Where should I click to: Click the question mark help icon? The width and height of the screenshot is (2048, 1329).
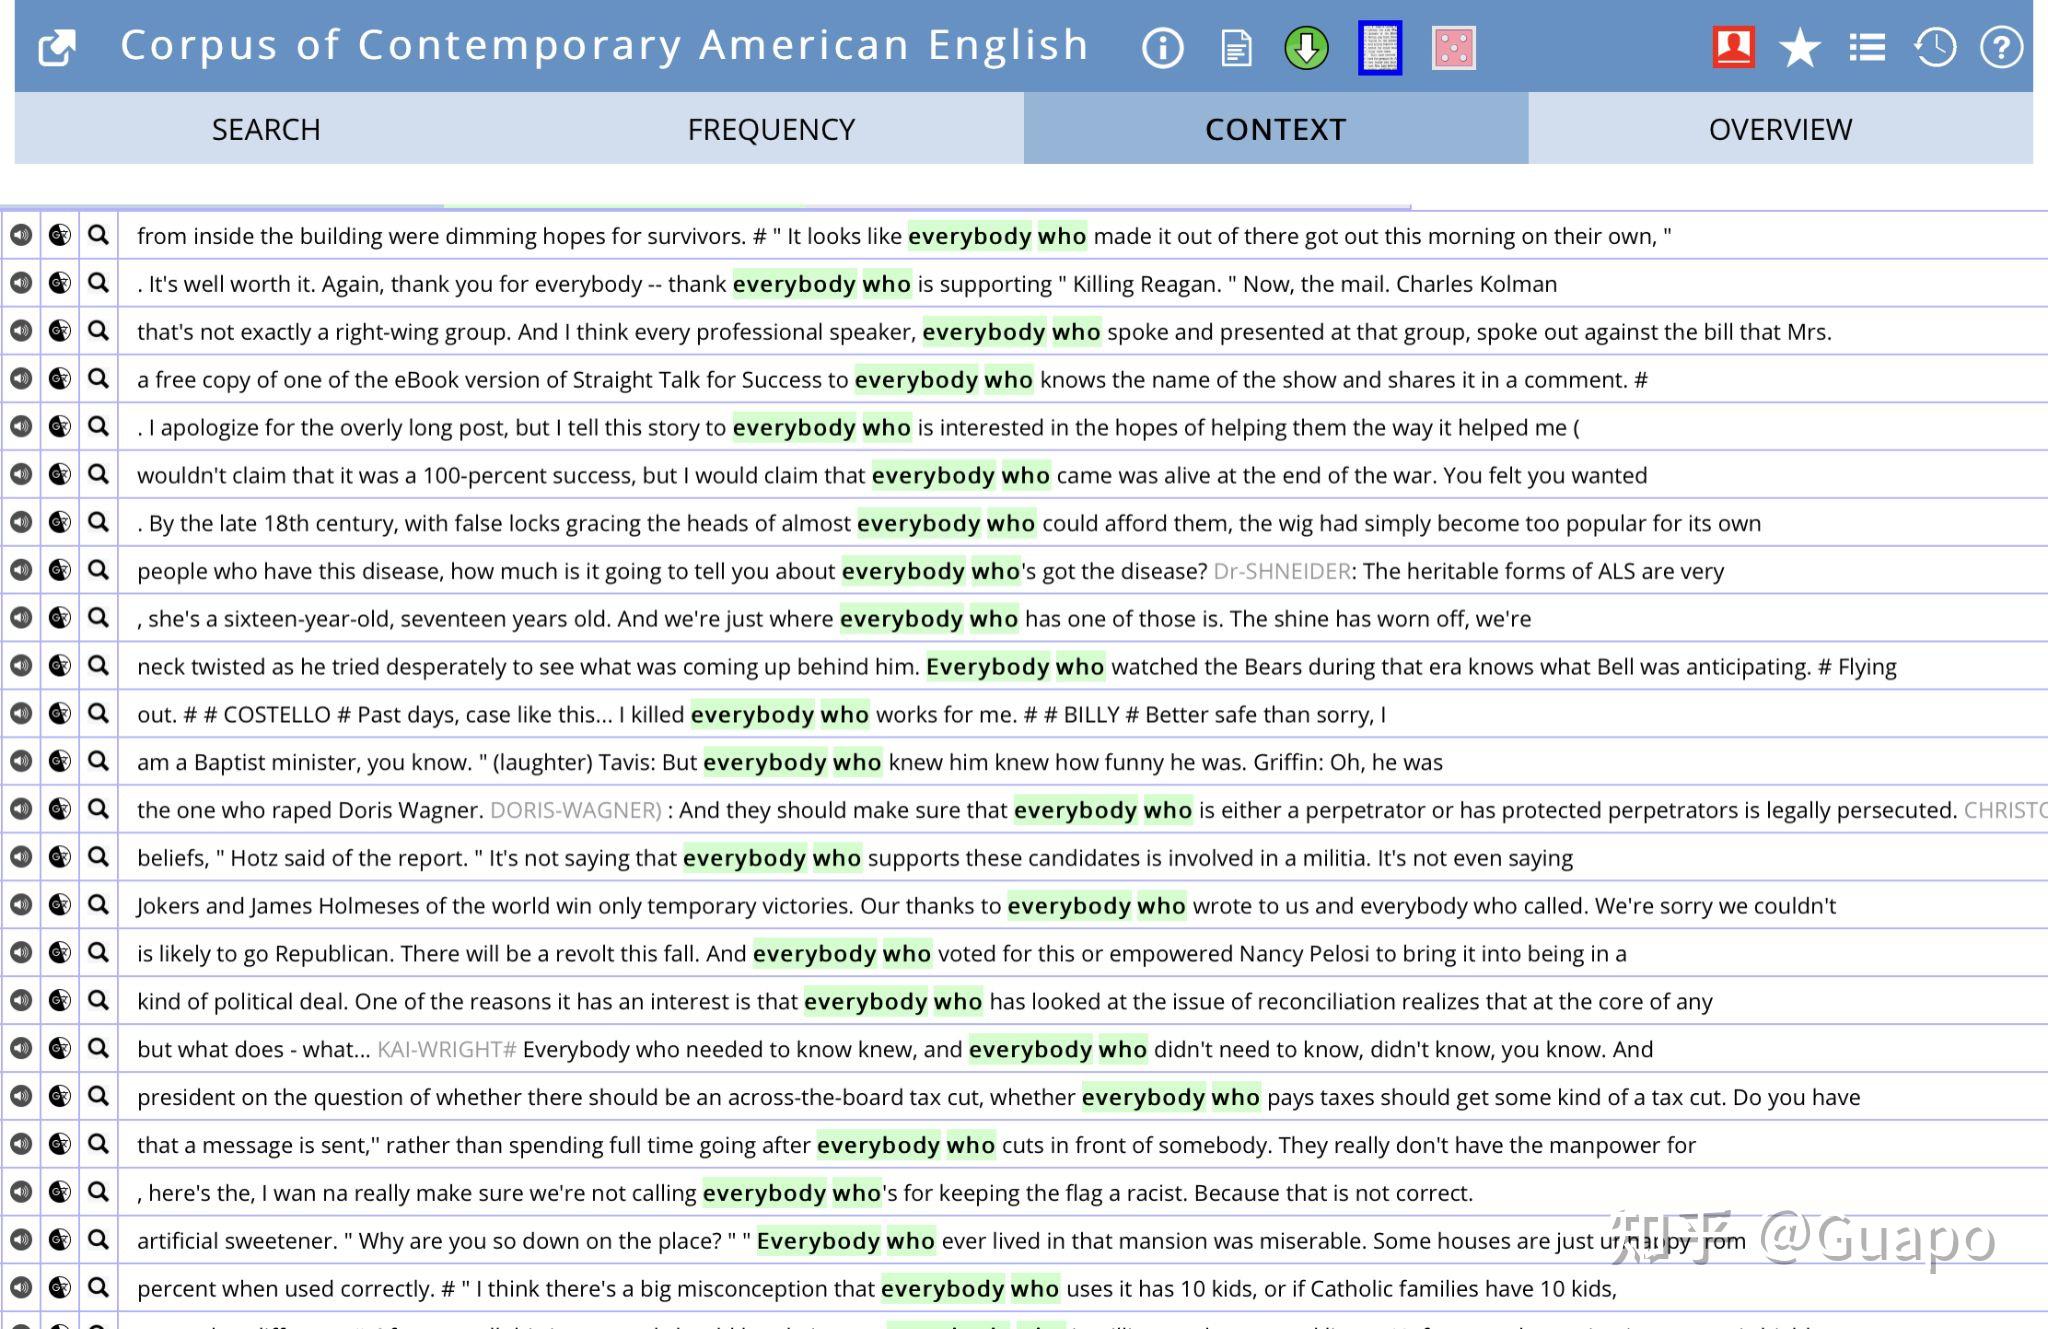click(x=2001, y=47)
